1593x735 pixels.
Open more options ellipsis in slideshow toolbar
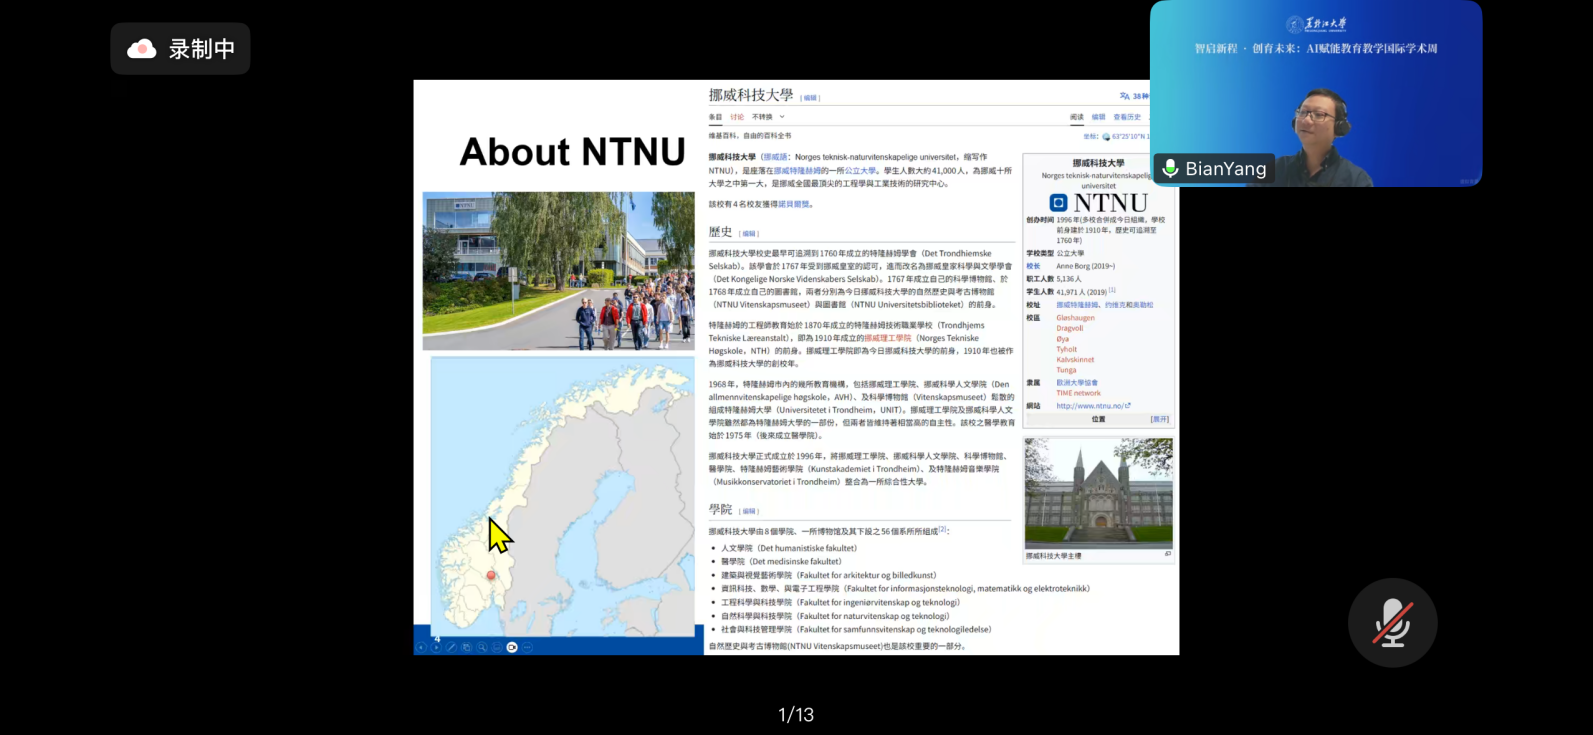(x=528, y=647)
